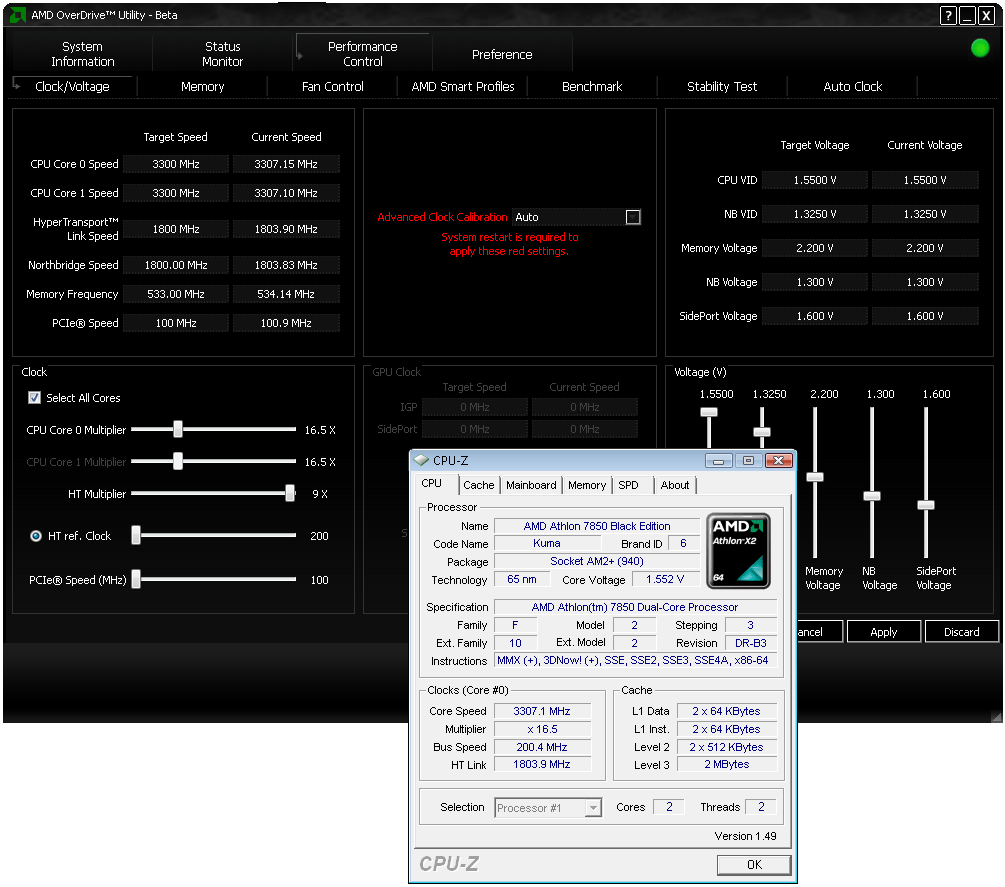Click the CPU Core 0 Multiplier slider handle
Screen dimensions: 1005x887
(177, 430)
